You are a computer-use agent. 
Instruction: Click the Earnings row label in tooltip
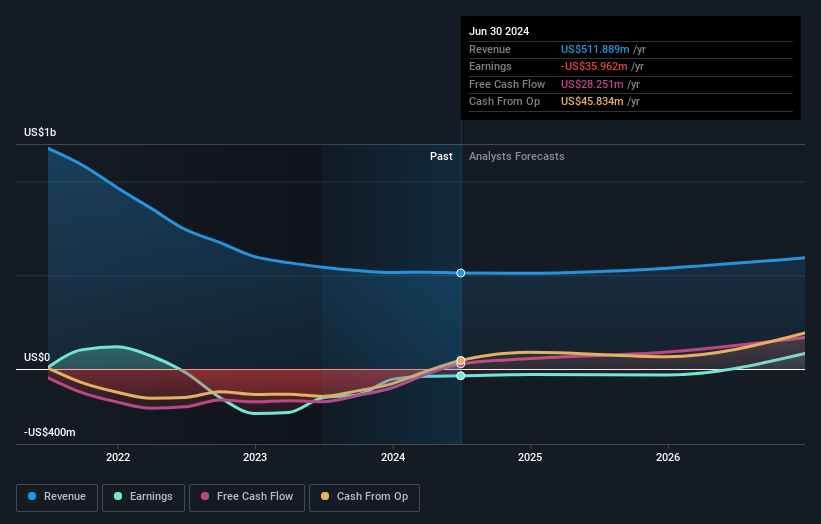(x=490, y=66)
